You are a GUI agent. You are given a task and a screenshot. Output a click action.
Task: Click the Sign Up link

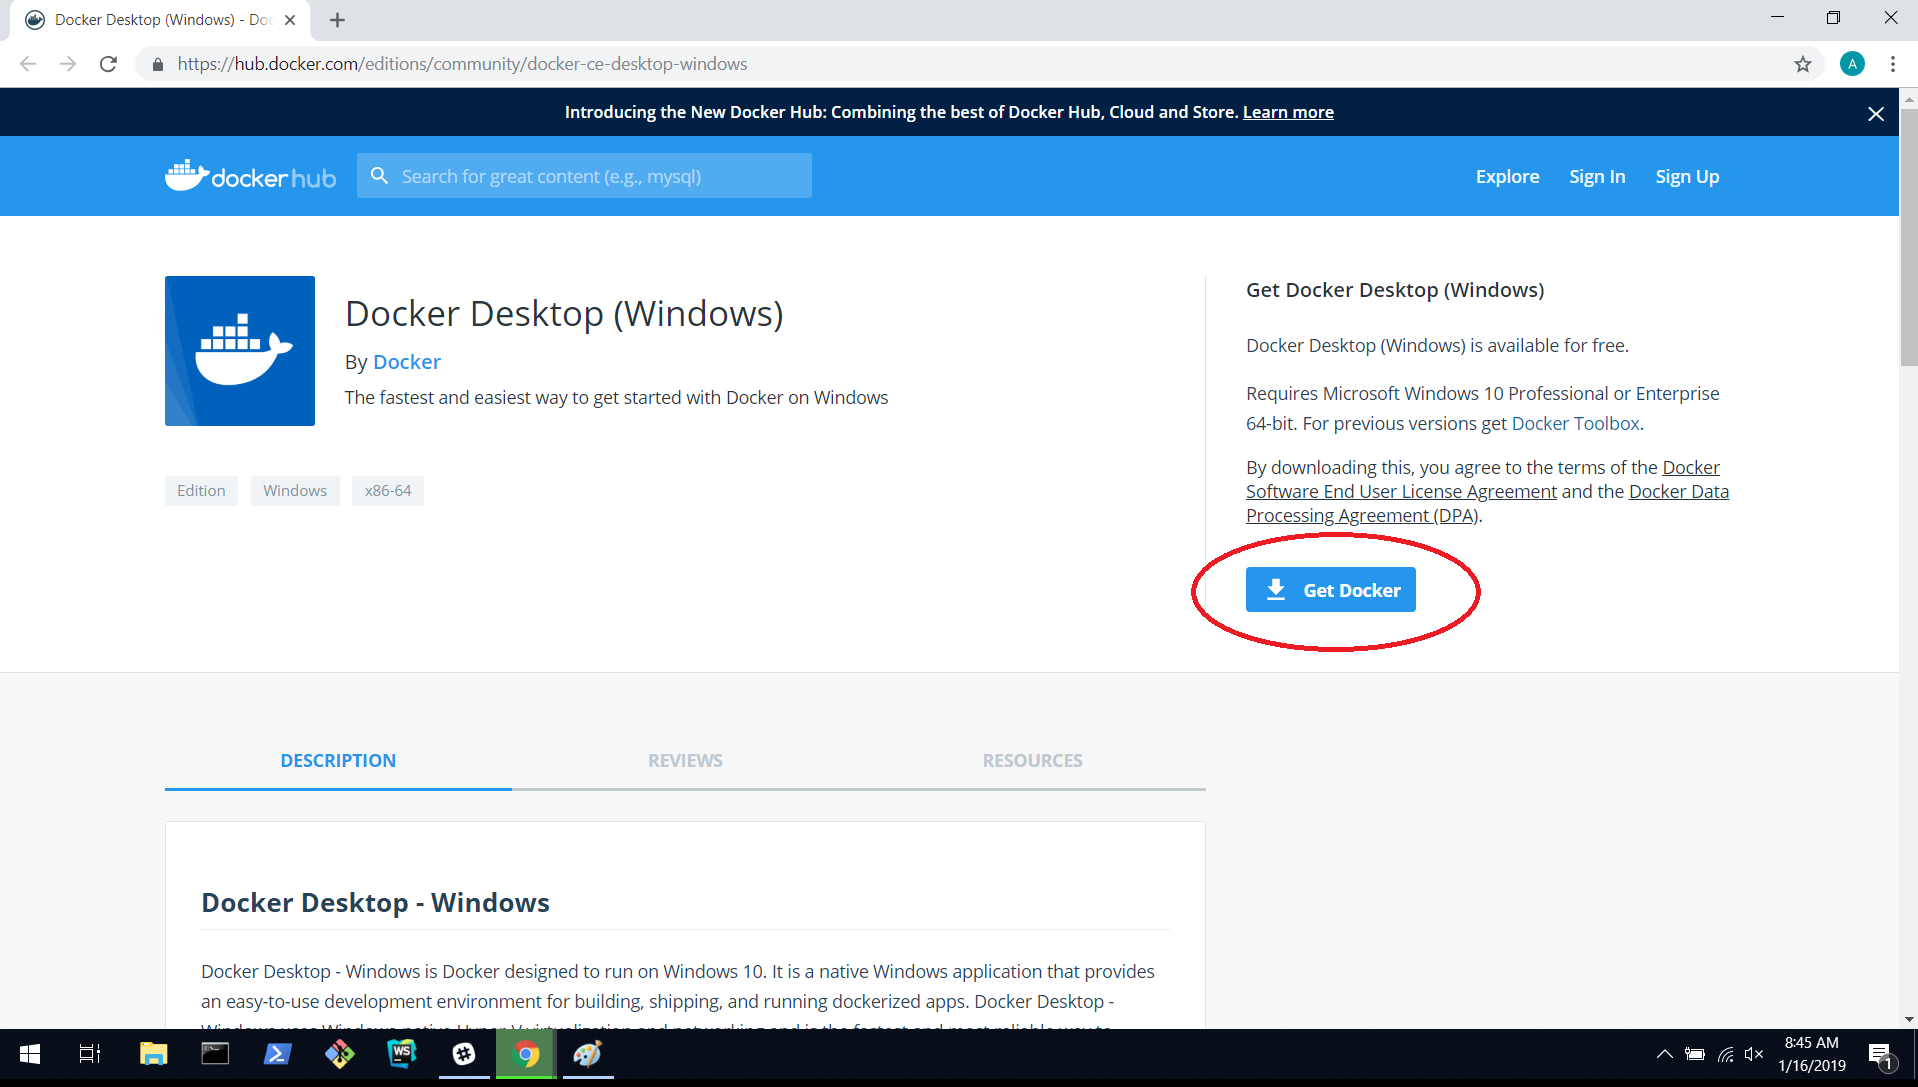[x=1687, y=176]
